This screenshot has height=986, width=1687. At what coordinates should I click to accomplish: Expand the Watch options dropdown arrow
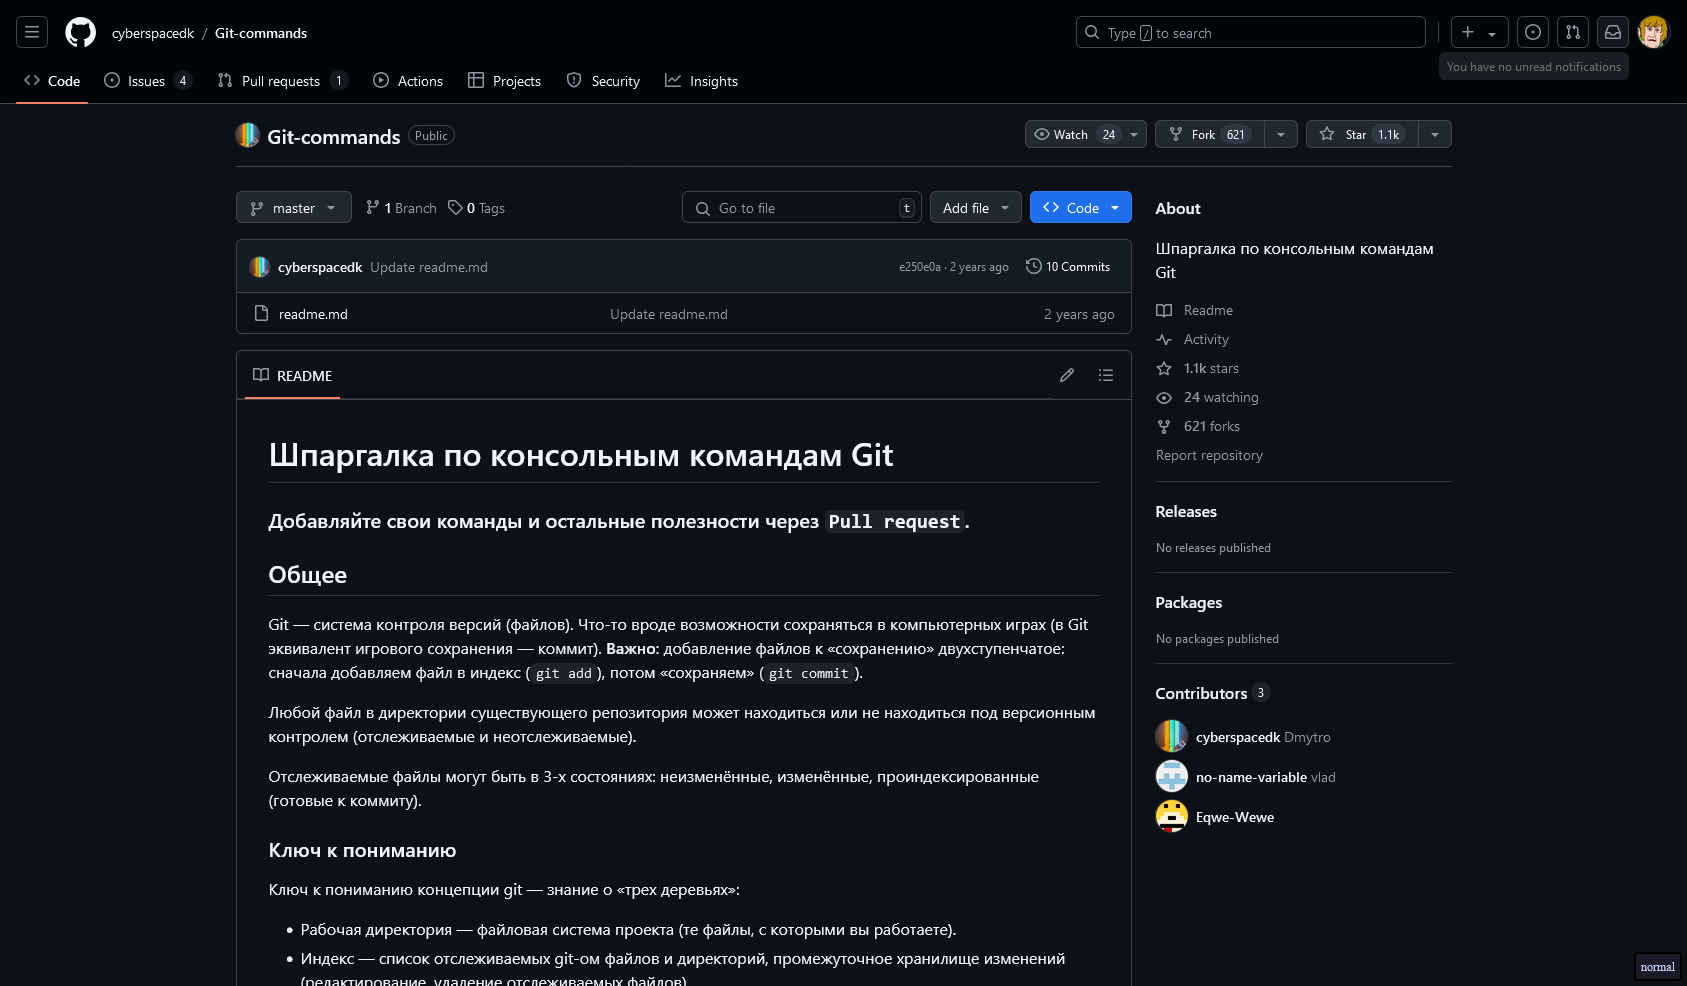(x=1134, y=134)
